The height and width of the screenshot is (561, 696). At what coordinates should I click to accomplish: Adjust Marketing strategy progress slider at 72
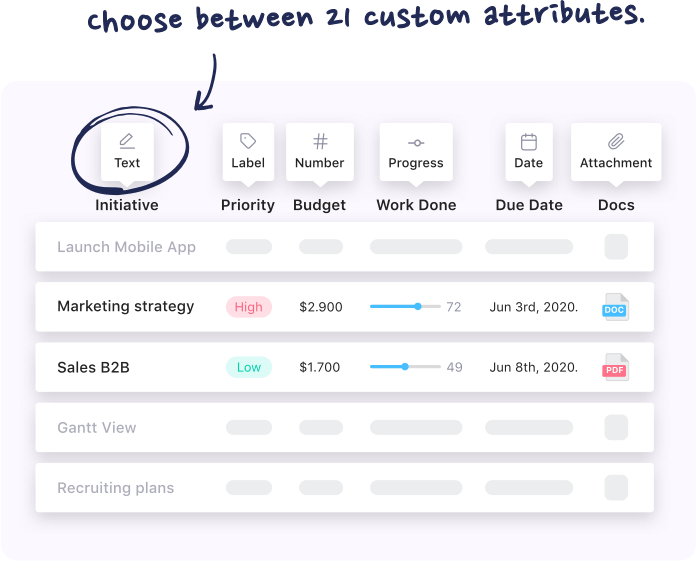click(418, 307)
